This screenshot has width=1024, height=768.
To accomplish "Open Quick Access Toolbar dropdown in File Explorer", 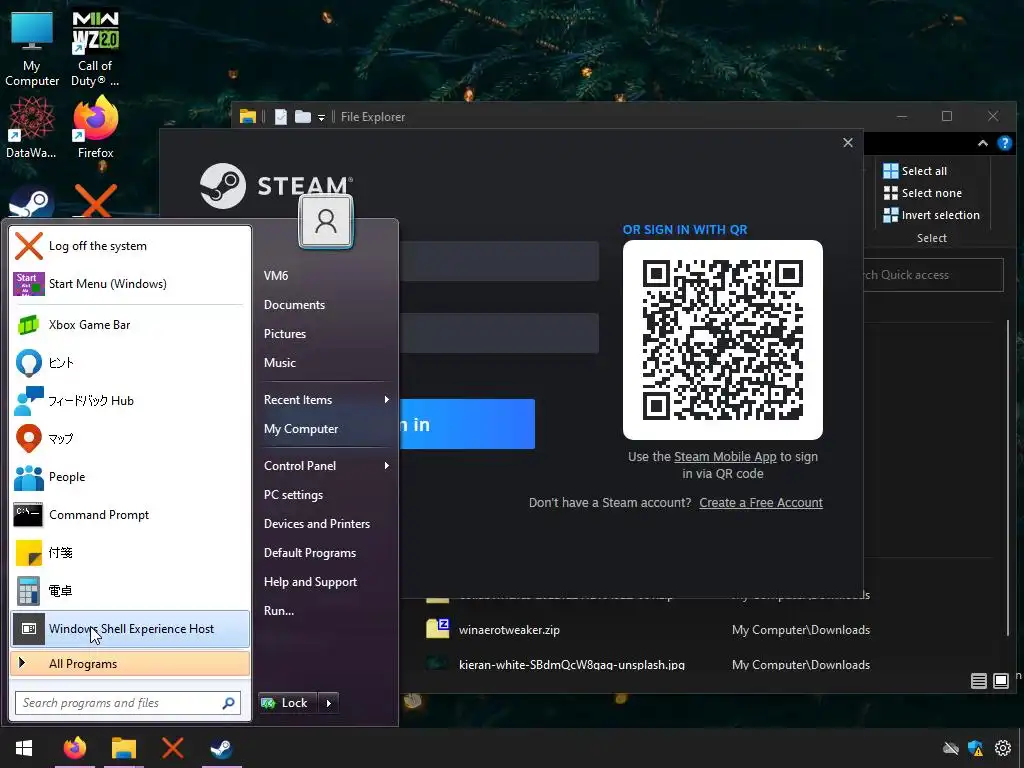I will coord(321,118).
